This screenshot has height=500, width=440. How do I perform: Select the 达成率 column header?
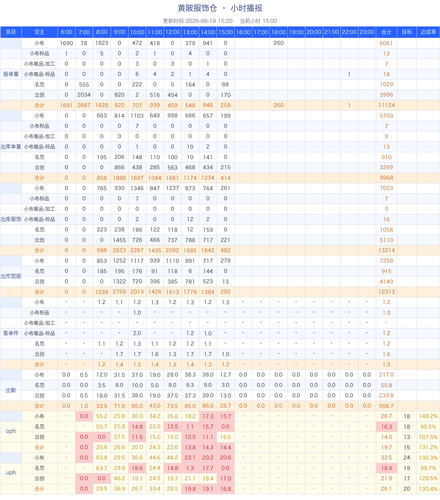[428, 32]
